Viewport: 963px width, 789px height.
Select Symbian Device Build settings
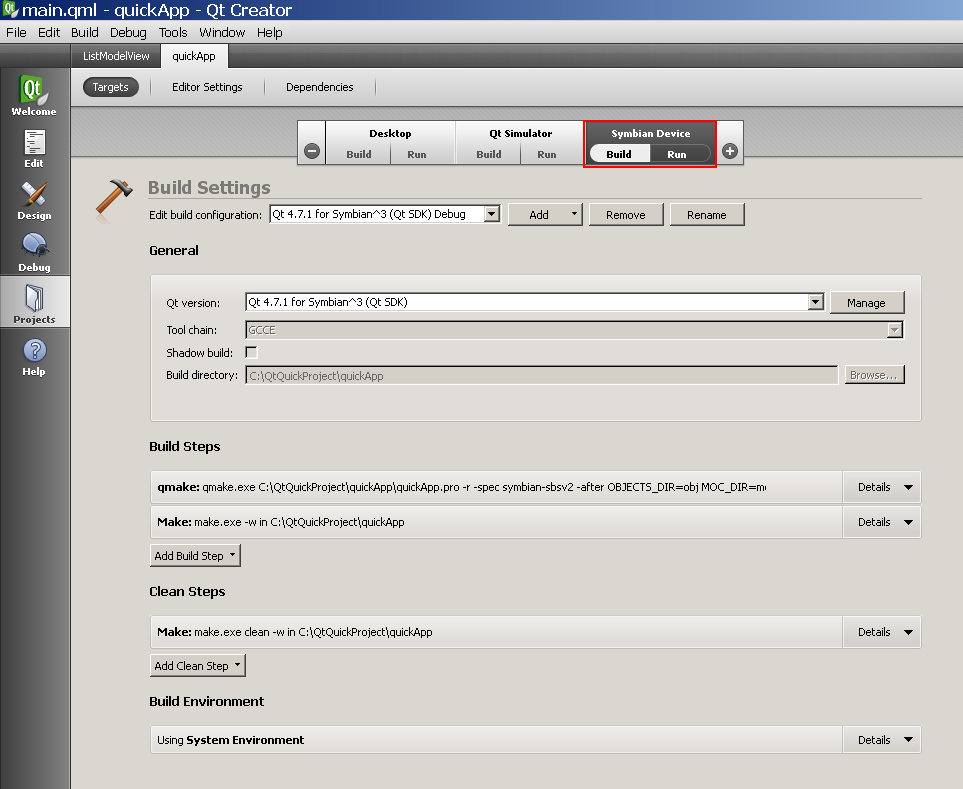[x=619, y=154]
